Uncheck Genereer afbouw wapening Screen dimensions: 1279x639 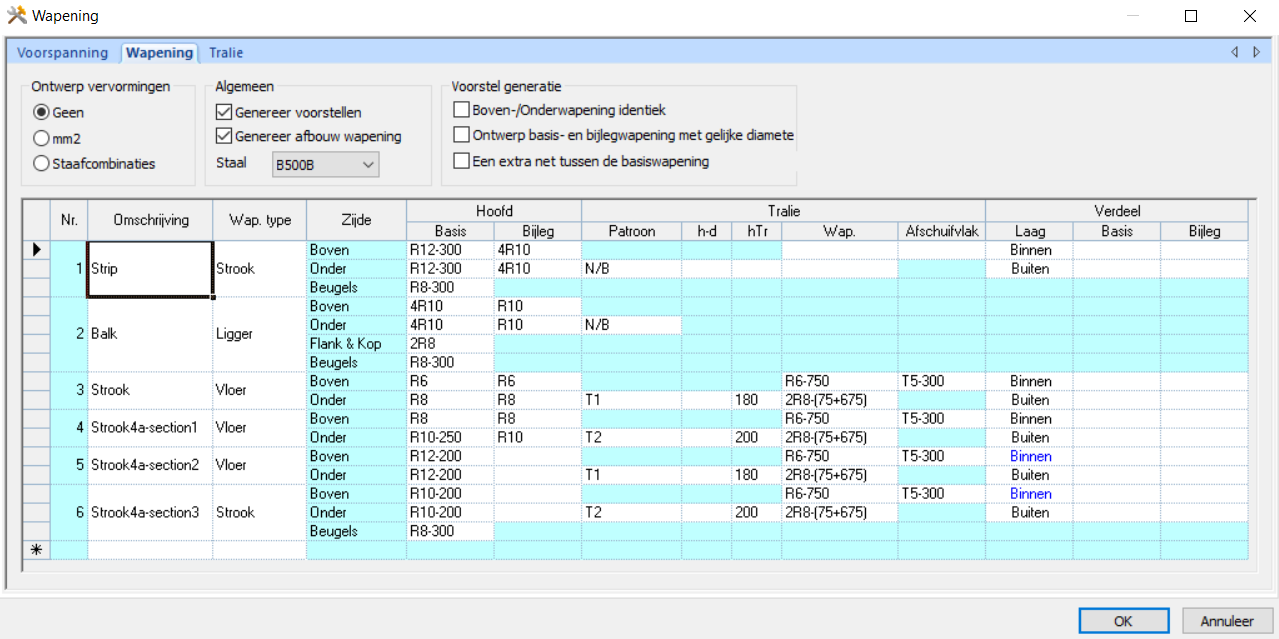(224, 136)
